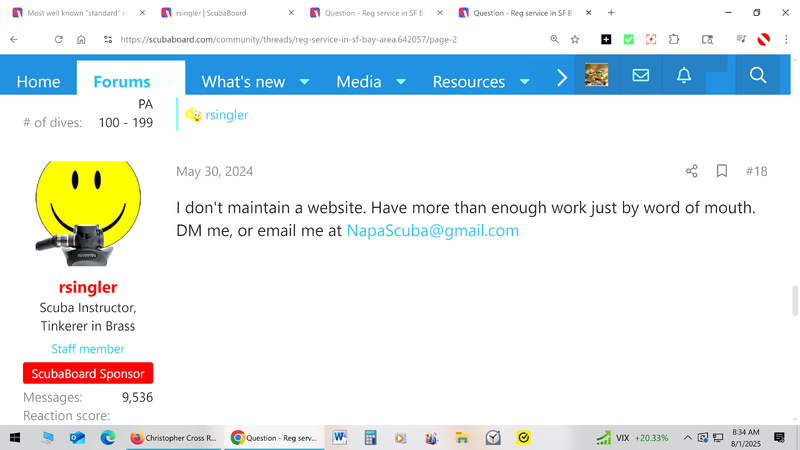Viewport: 800px width, 450px height.
Task: Open Word from the Windows taskbar
Action: pos(339,437)
